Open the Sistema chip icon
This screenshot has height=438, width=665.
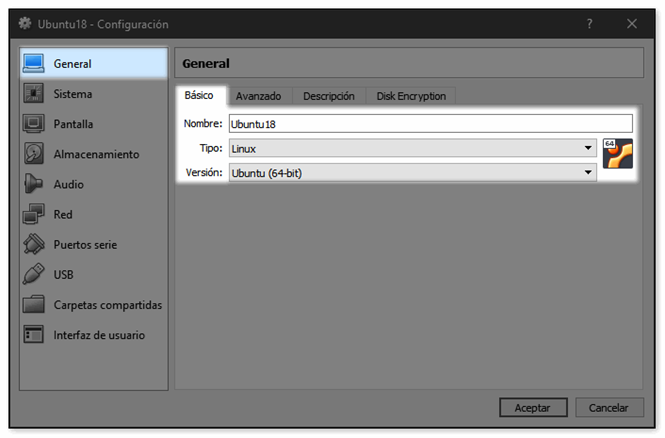pos(34,94)
